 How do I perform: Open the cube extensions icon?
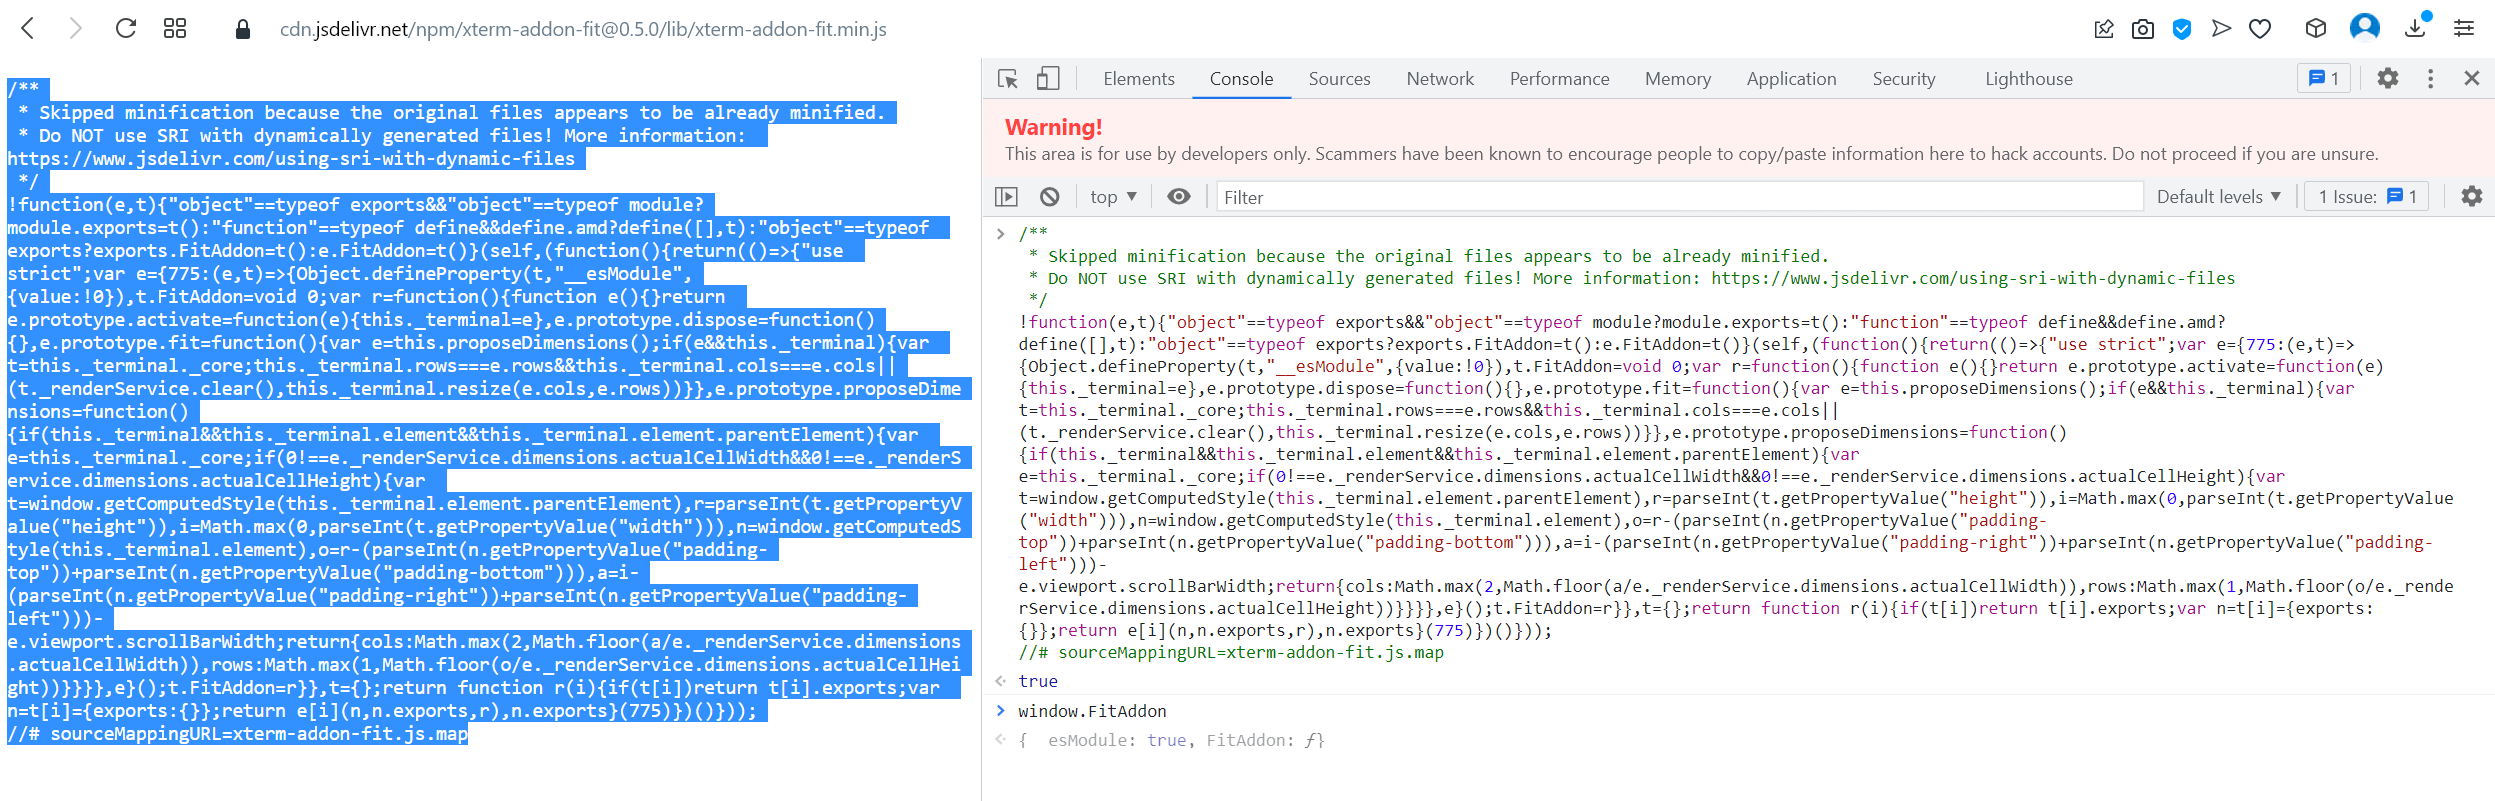pyautogui.click(x=2316, y=29)
